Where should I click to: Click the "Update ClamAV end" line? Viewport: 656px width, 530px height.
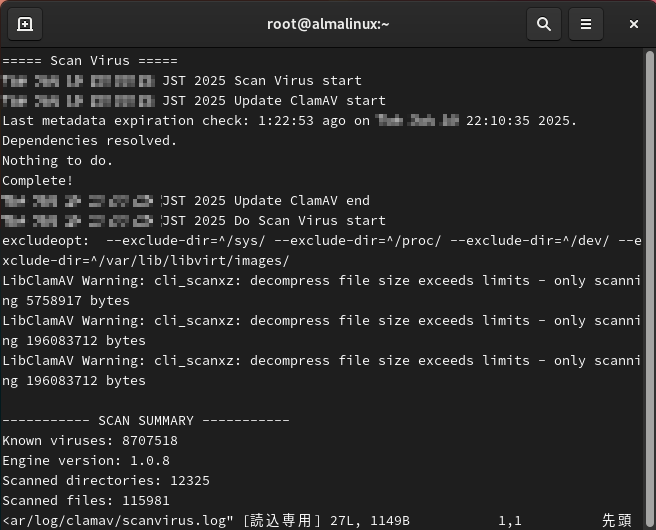tap(266, 201)
